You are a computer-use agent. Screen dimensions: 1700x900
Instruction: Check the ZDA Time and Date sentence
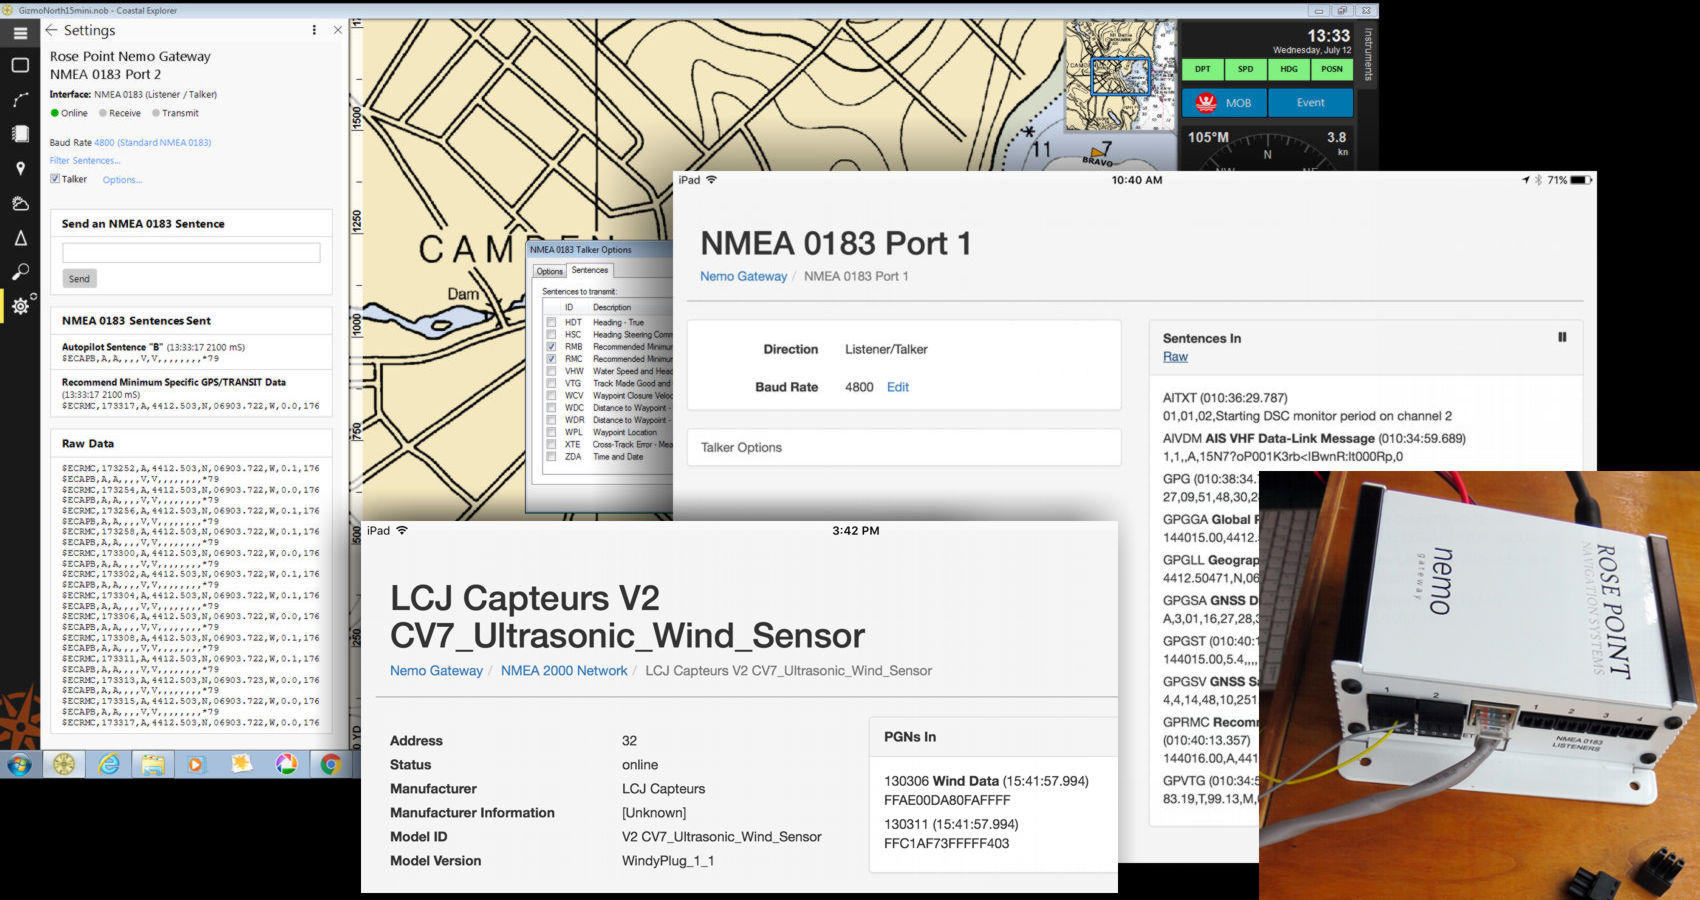[551, 456]
